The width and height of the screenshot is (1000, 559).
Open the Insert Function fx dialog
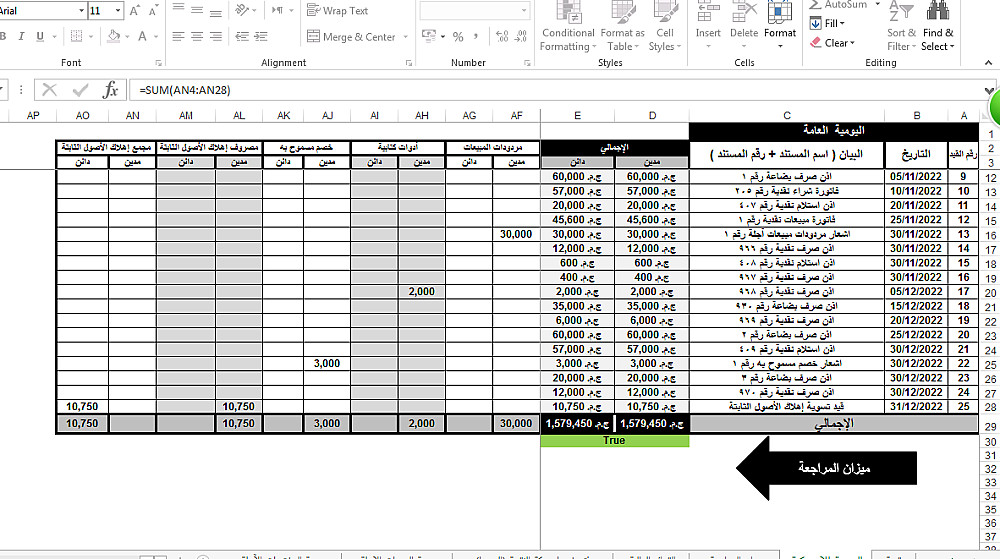110,90
